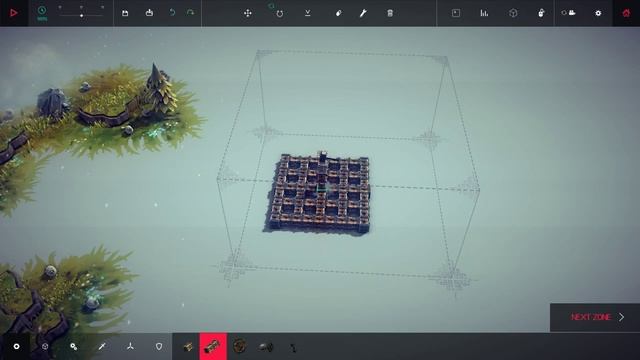Return to the home menu
This screenshot has width=640, height=360.
click(x=626, y=13)
